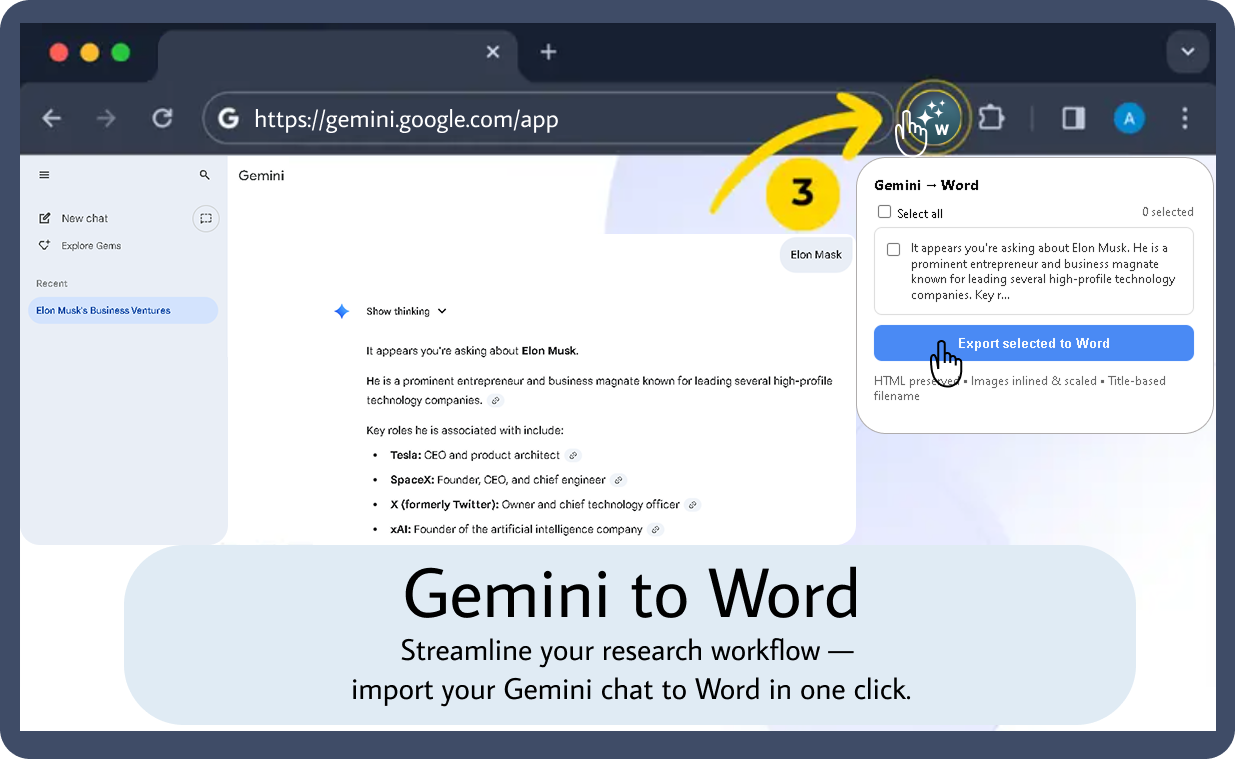
Task: Open the Gemini to Word extension icon
Action: pyautogui.click(x=934, y=118)
